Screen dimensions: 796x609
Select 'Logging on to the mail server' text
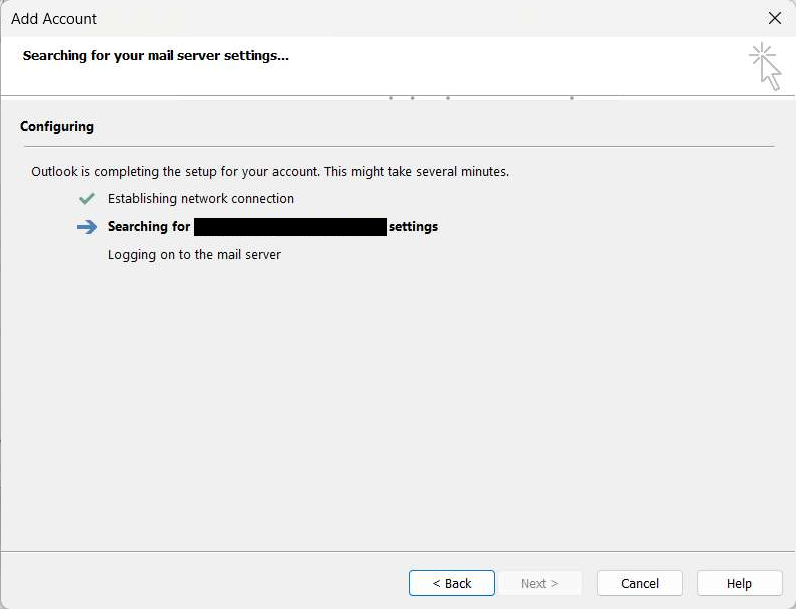tap(194, 254)
